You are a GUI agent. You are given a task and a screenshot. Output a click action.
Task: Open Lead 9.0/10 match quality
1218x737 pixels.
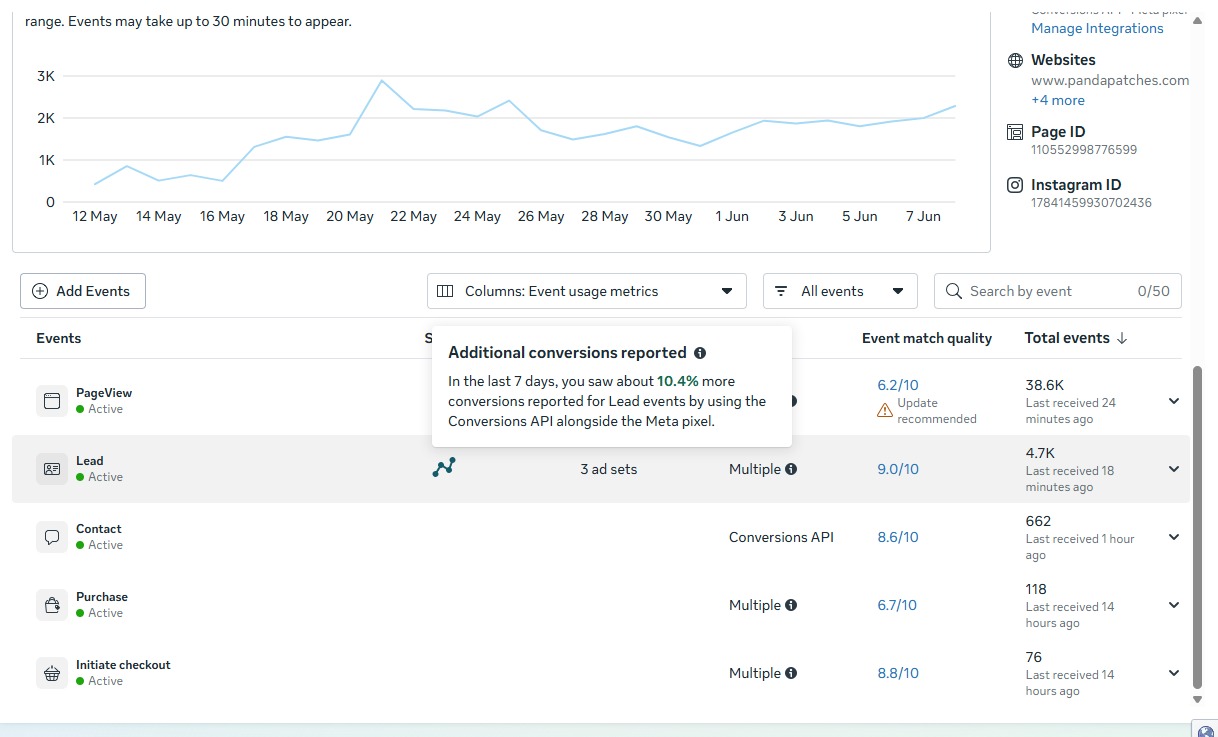pyautogui.click(x=898, y=469)
